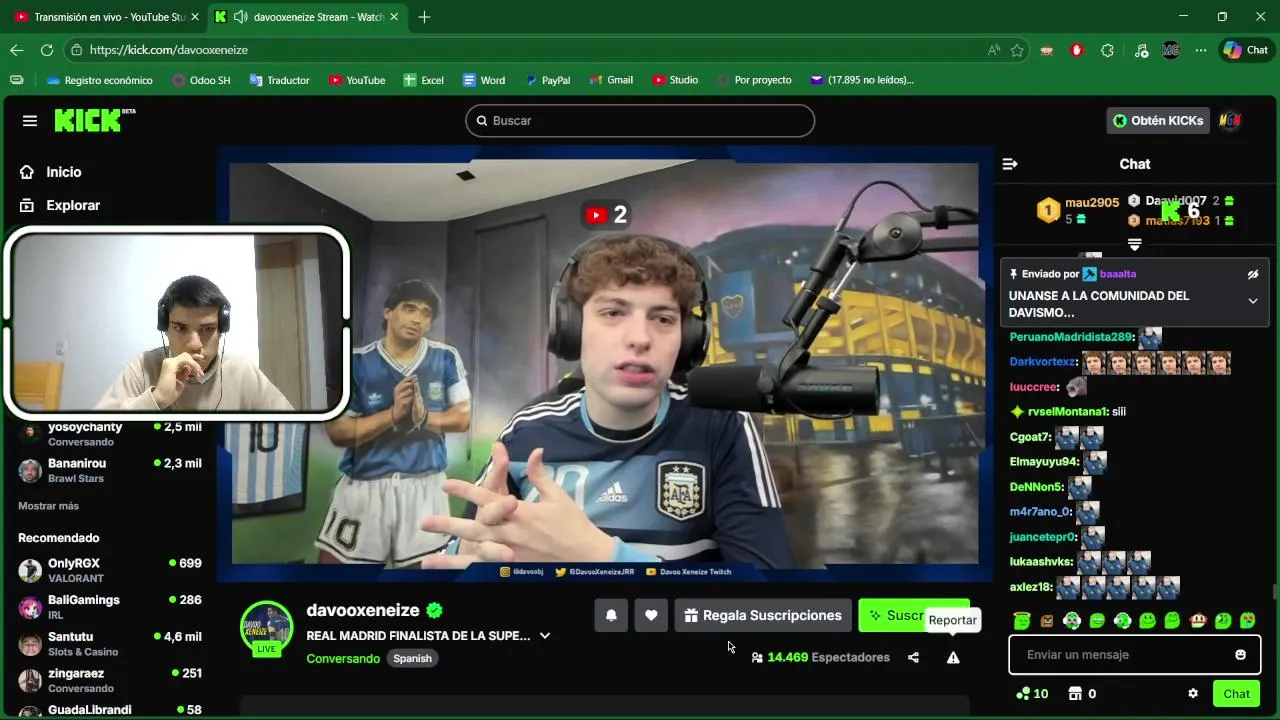Open the Copilot Chat button in the browser toolbar

(1246, 50)
